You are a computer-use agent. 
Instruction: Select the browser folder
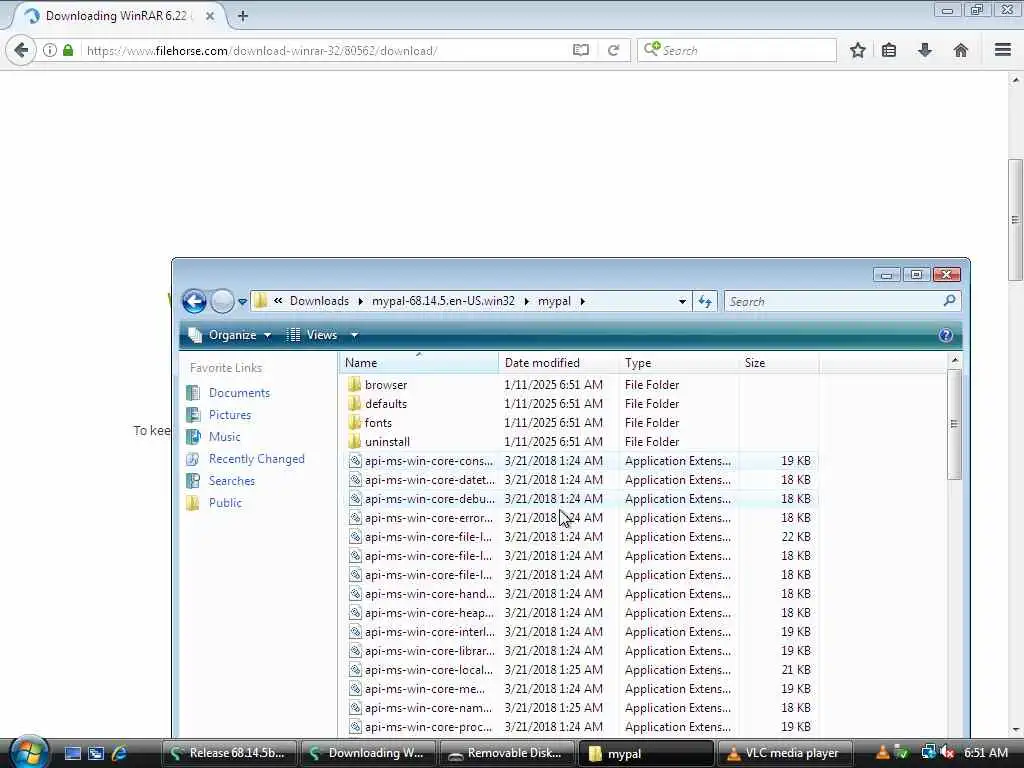386,385
